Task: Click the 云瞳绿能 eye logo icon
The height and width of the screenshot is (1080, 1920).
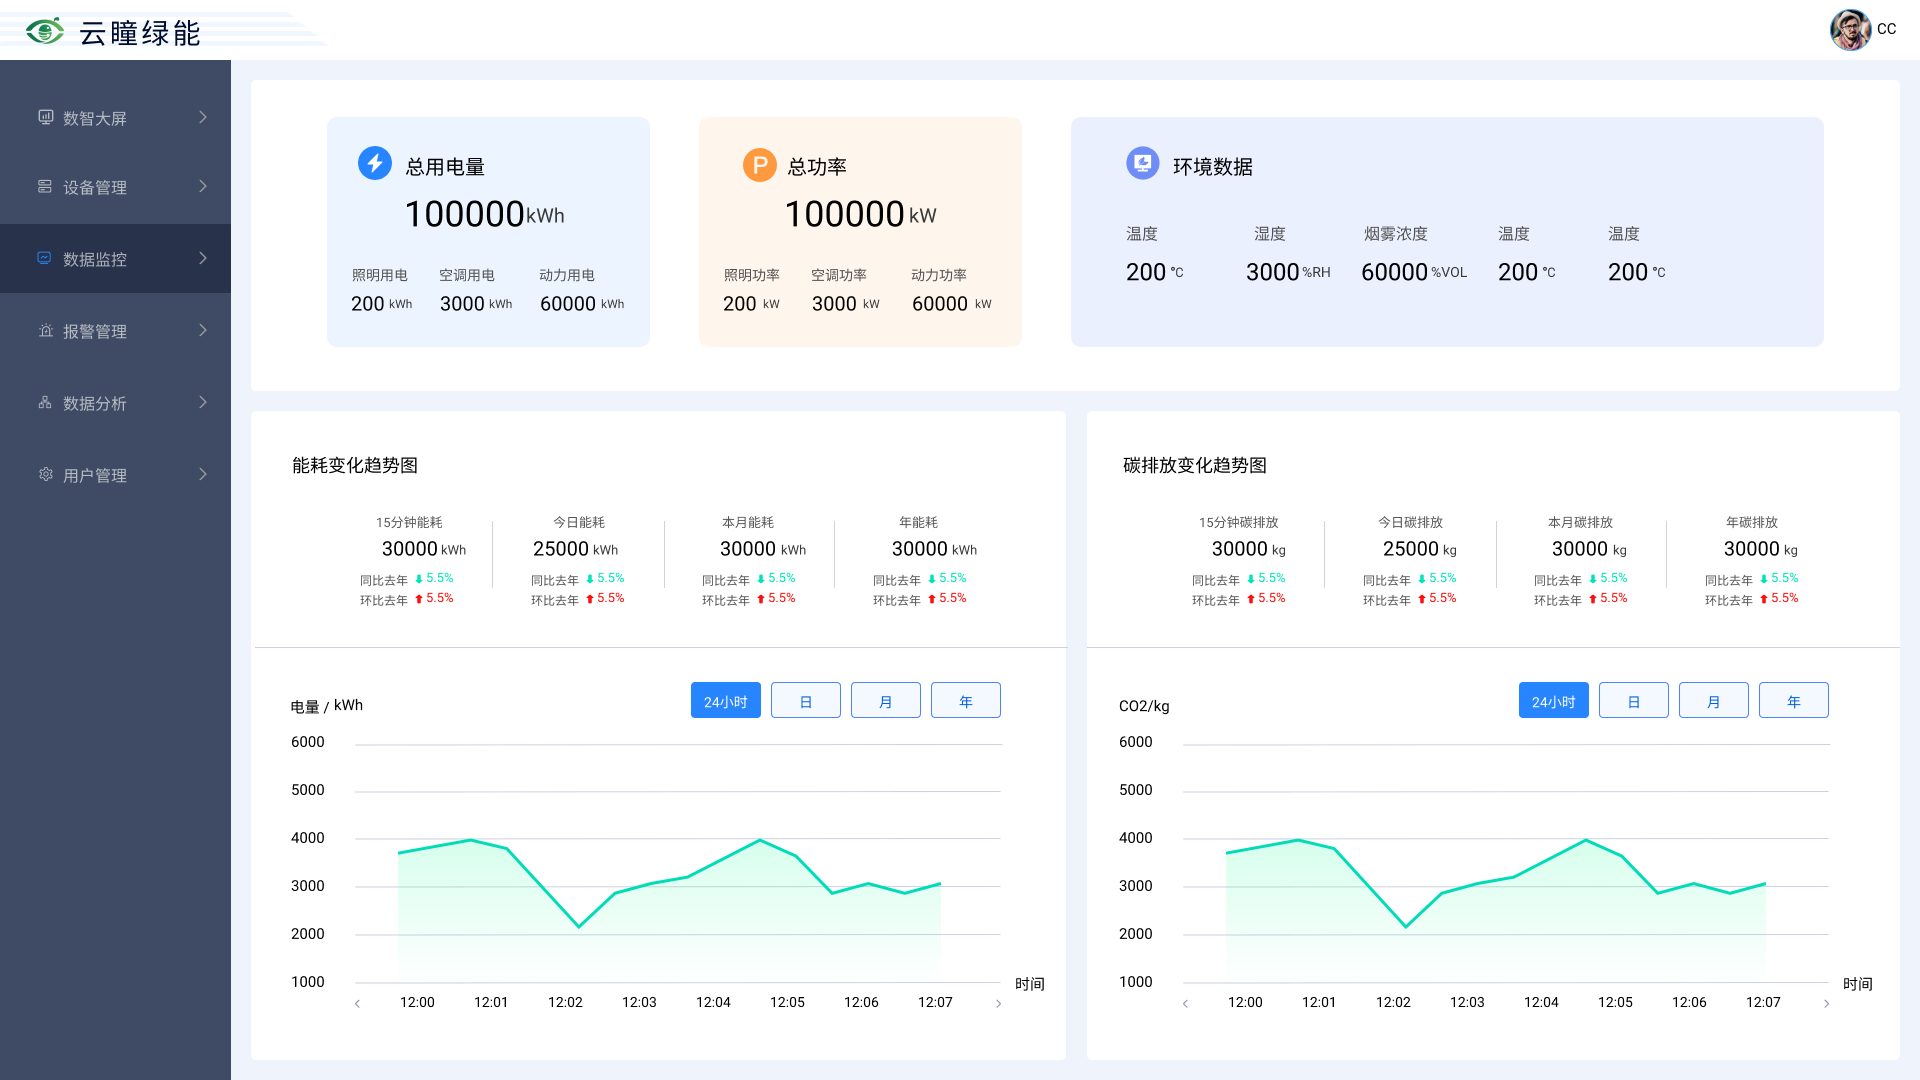Action: (x=45, y=31)
